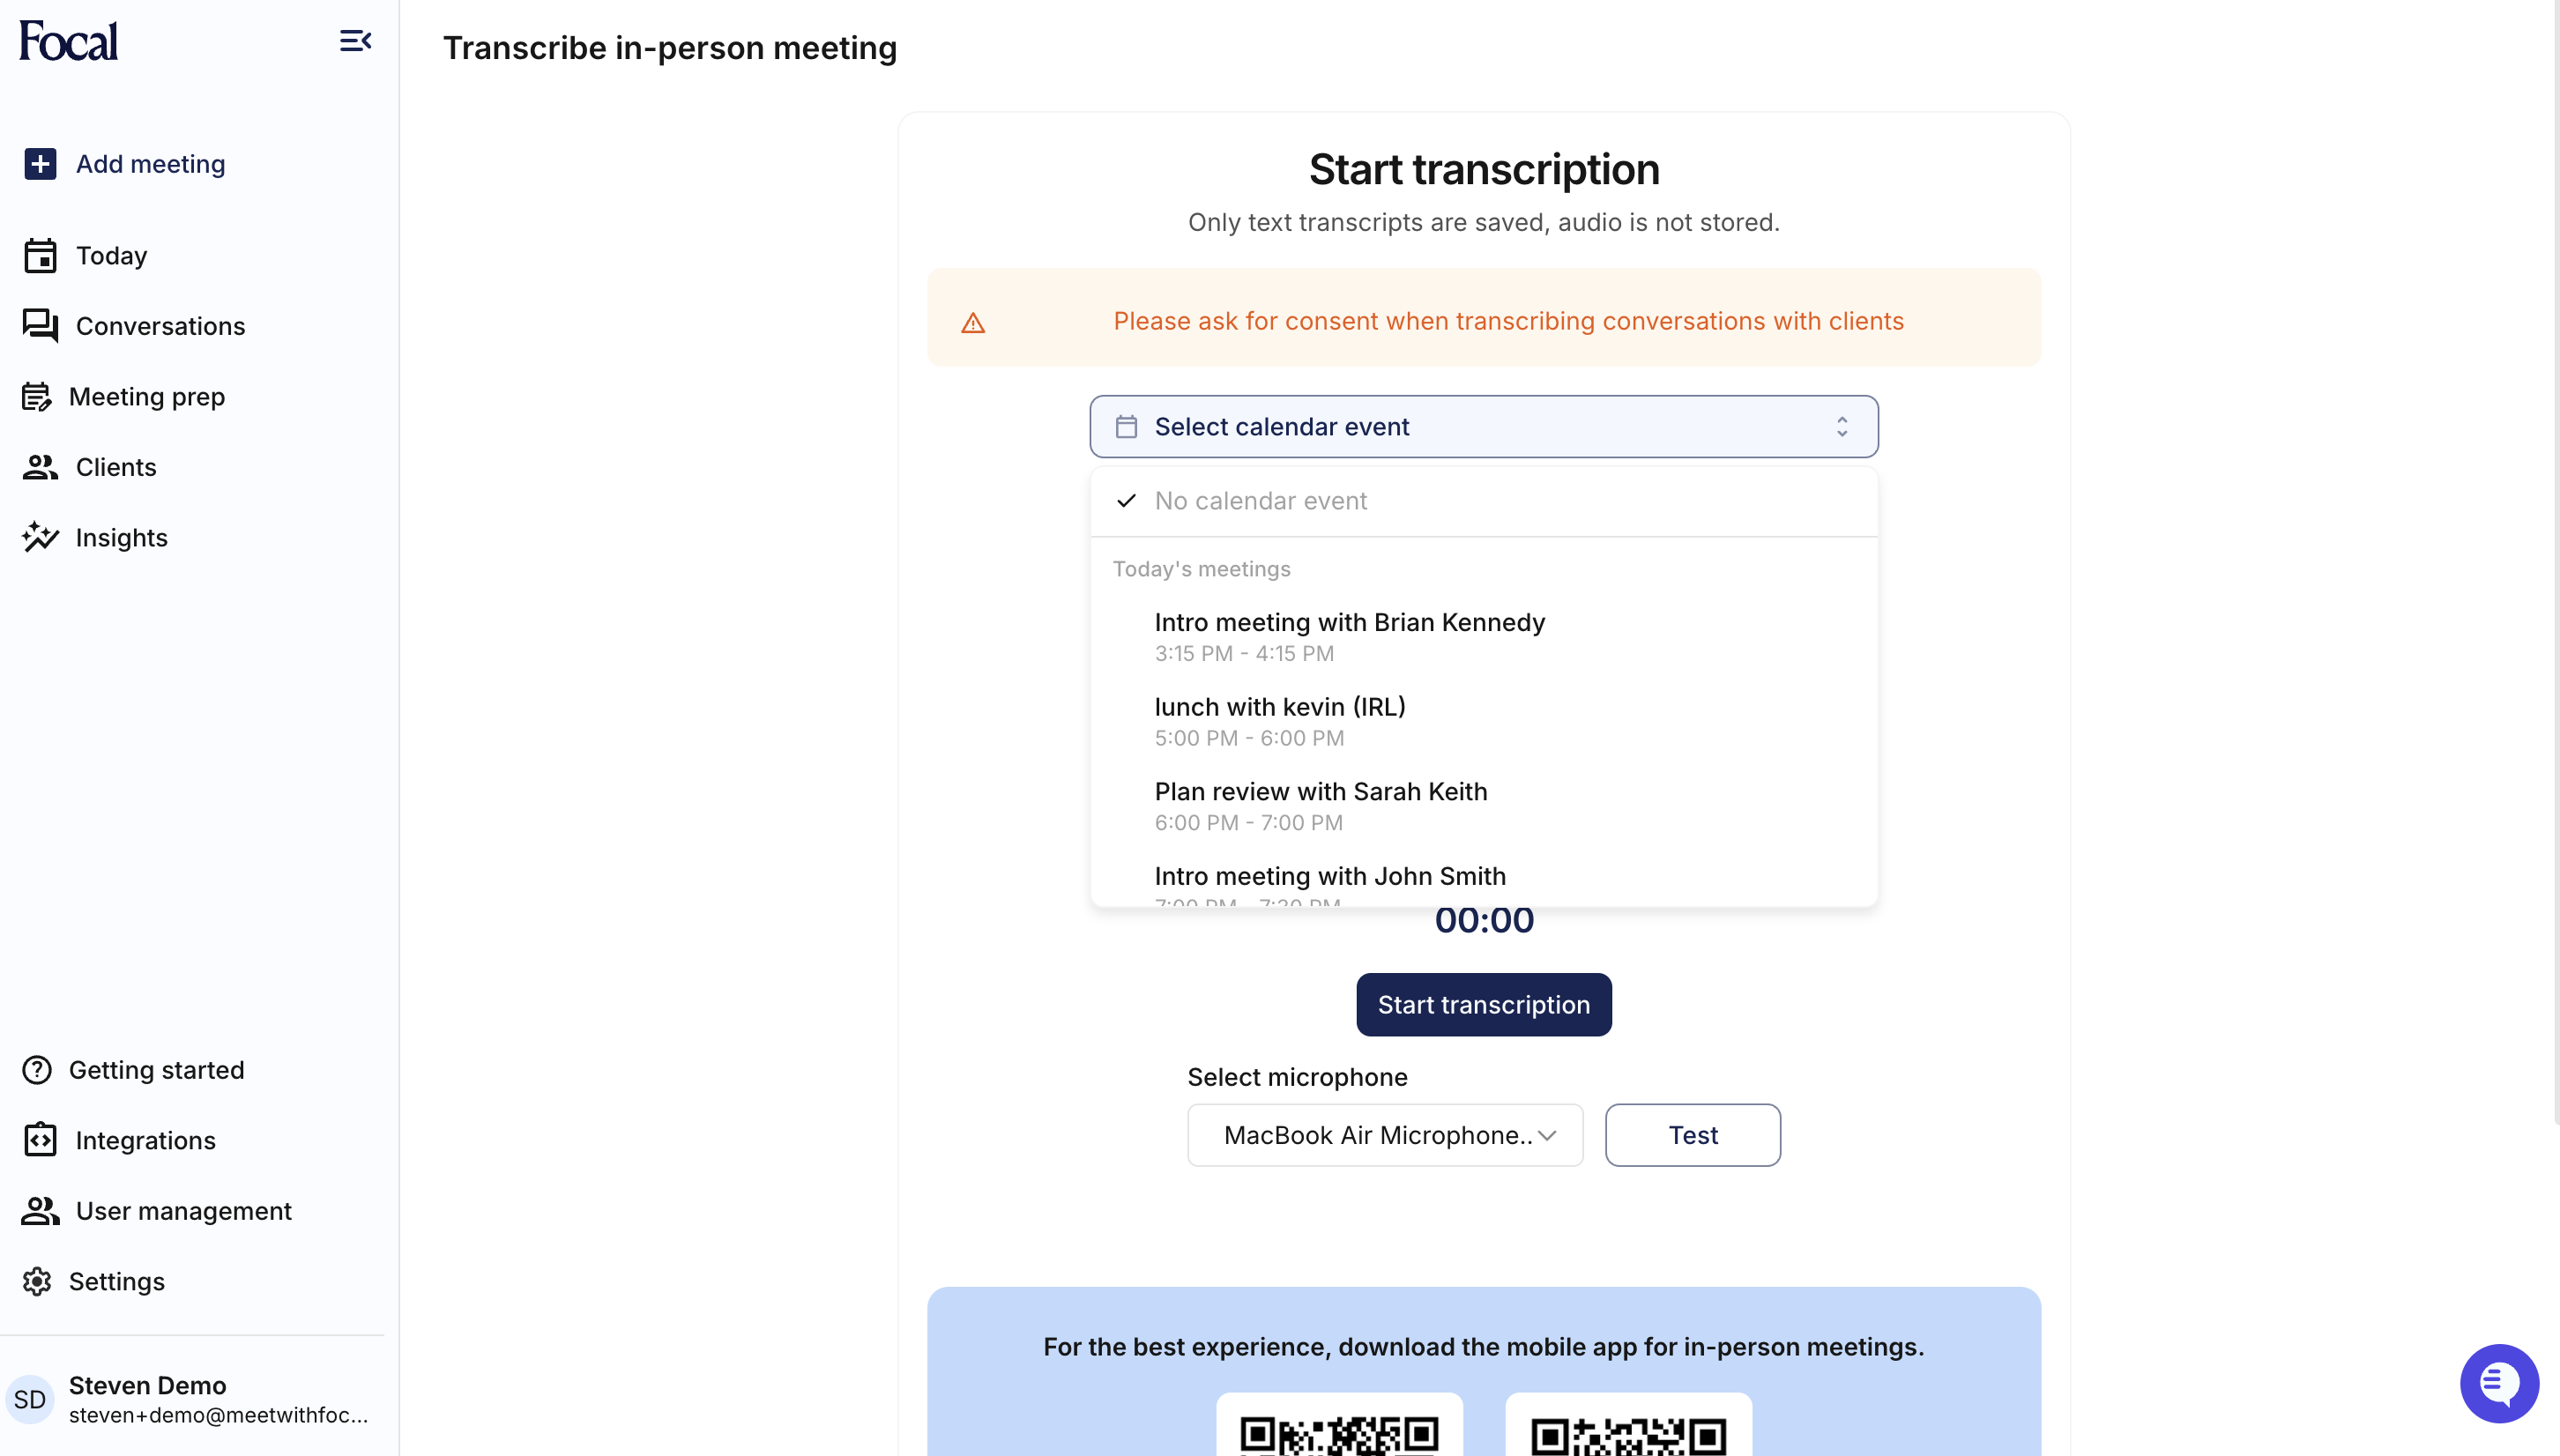Open the MacBook Air Microphone dropdown
The image size is (2560, 1456).
tap(1384, 1135)
